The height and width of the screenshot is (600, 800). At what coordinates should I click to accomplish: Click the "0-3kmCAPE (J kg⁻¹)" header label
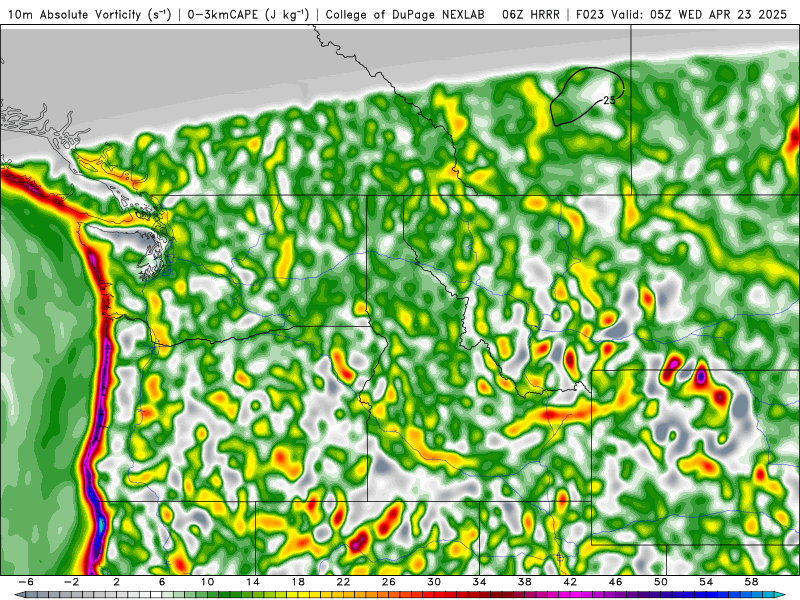248,14
